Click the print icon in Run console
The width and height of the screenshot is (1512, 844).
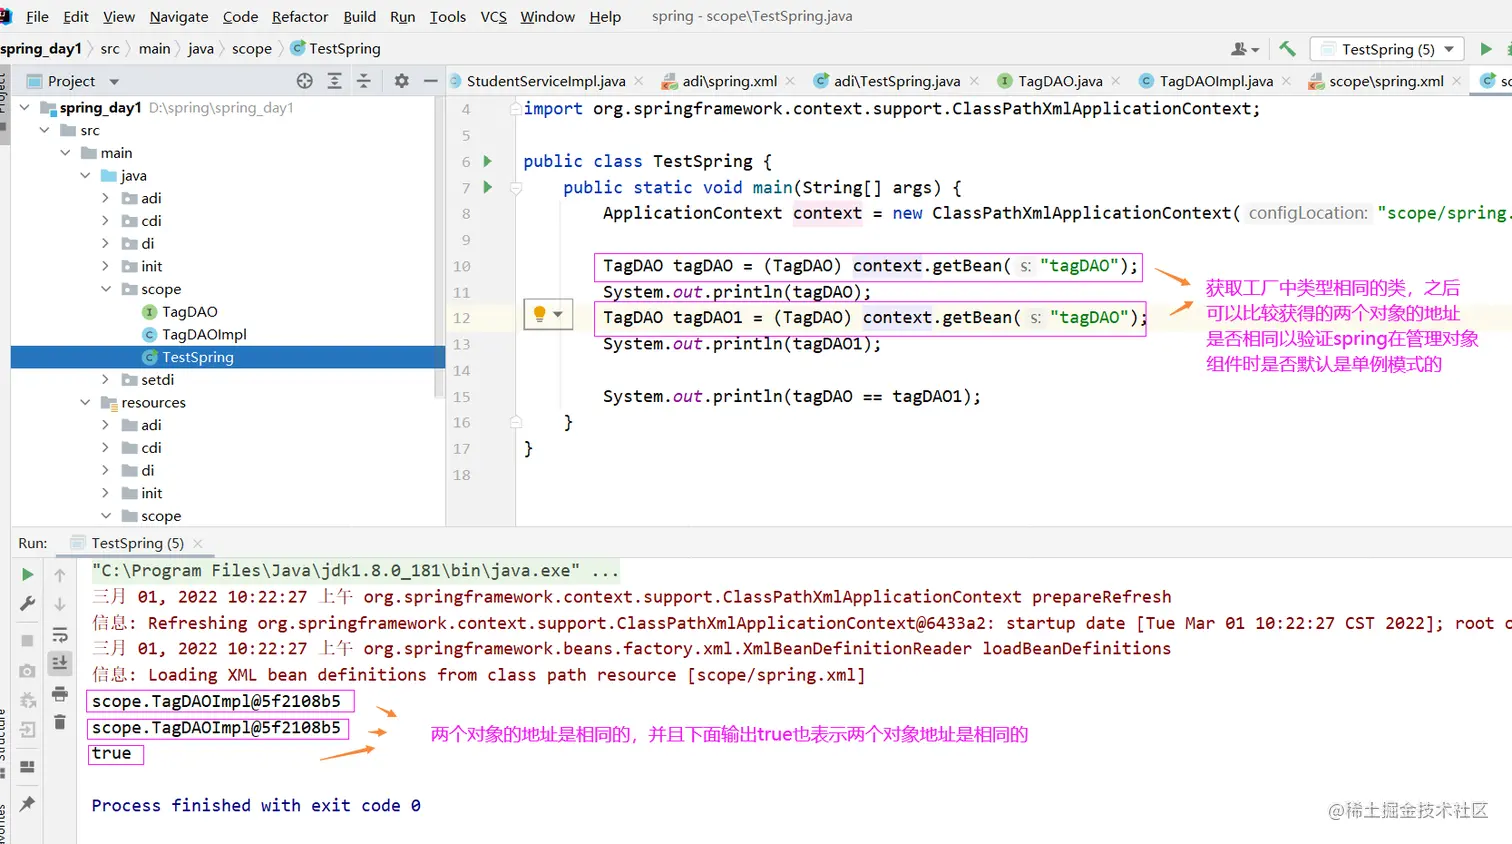pos(60,693)
